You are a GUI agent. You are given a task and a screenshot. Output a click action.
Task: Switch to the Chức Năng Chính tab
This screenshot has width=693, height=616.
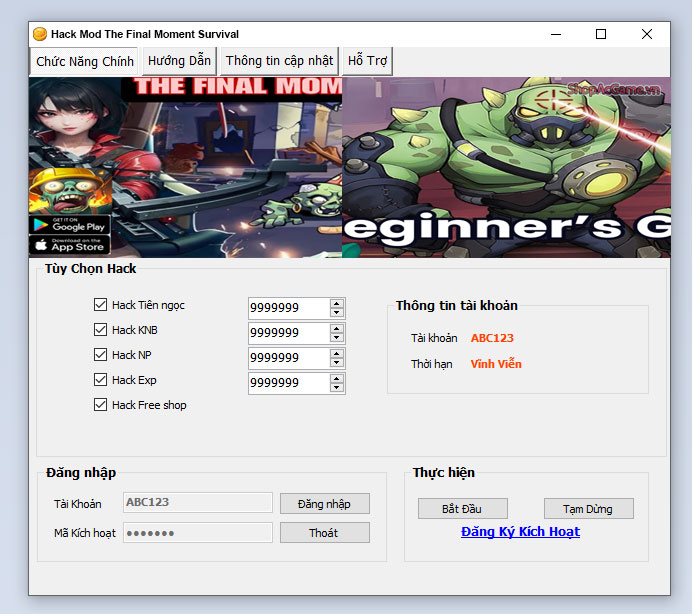[84, 61]
